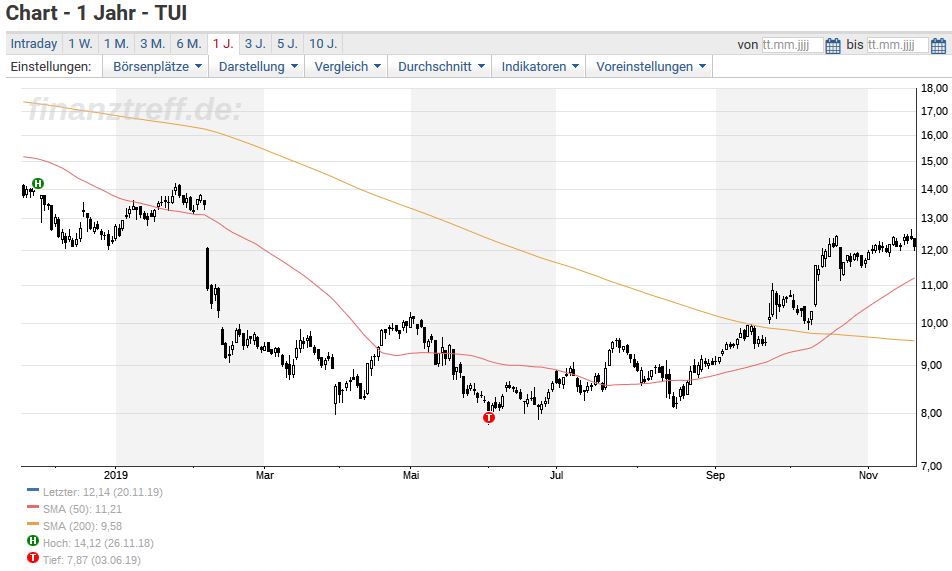This screenshot has width=952, height=571.
Task: Click the 2019 x-axis label
Action: click(116, 476)
